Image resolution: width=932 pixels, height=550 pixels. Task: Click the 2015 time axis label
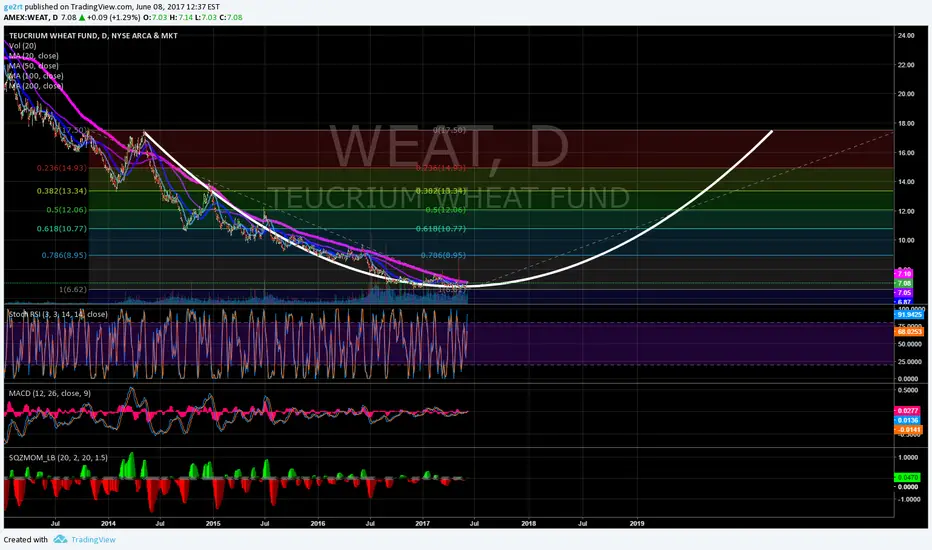[213, 524]
